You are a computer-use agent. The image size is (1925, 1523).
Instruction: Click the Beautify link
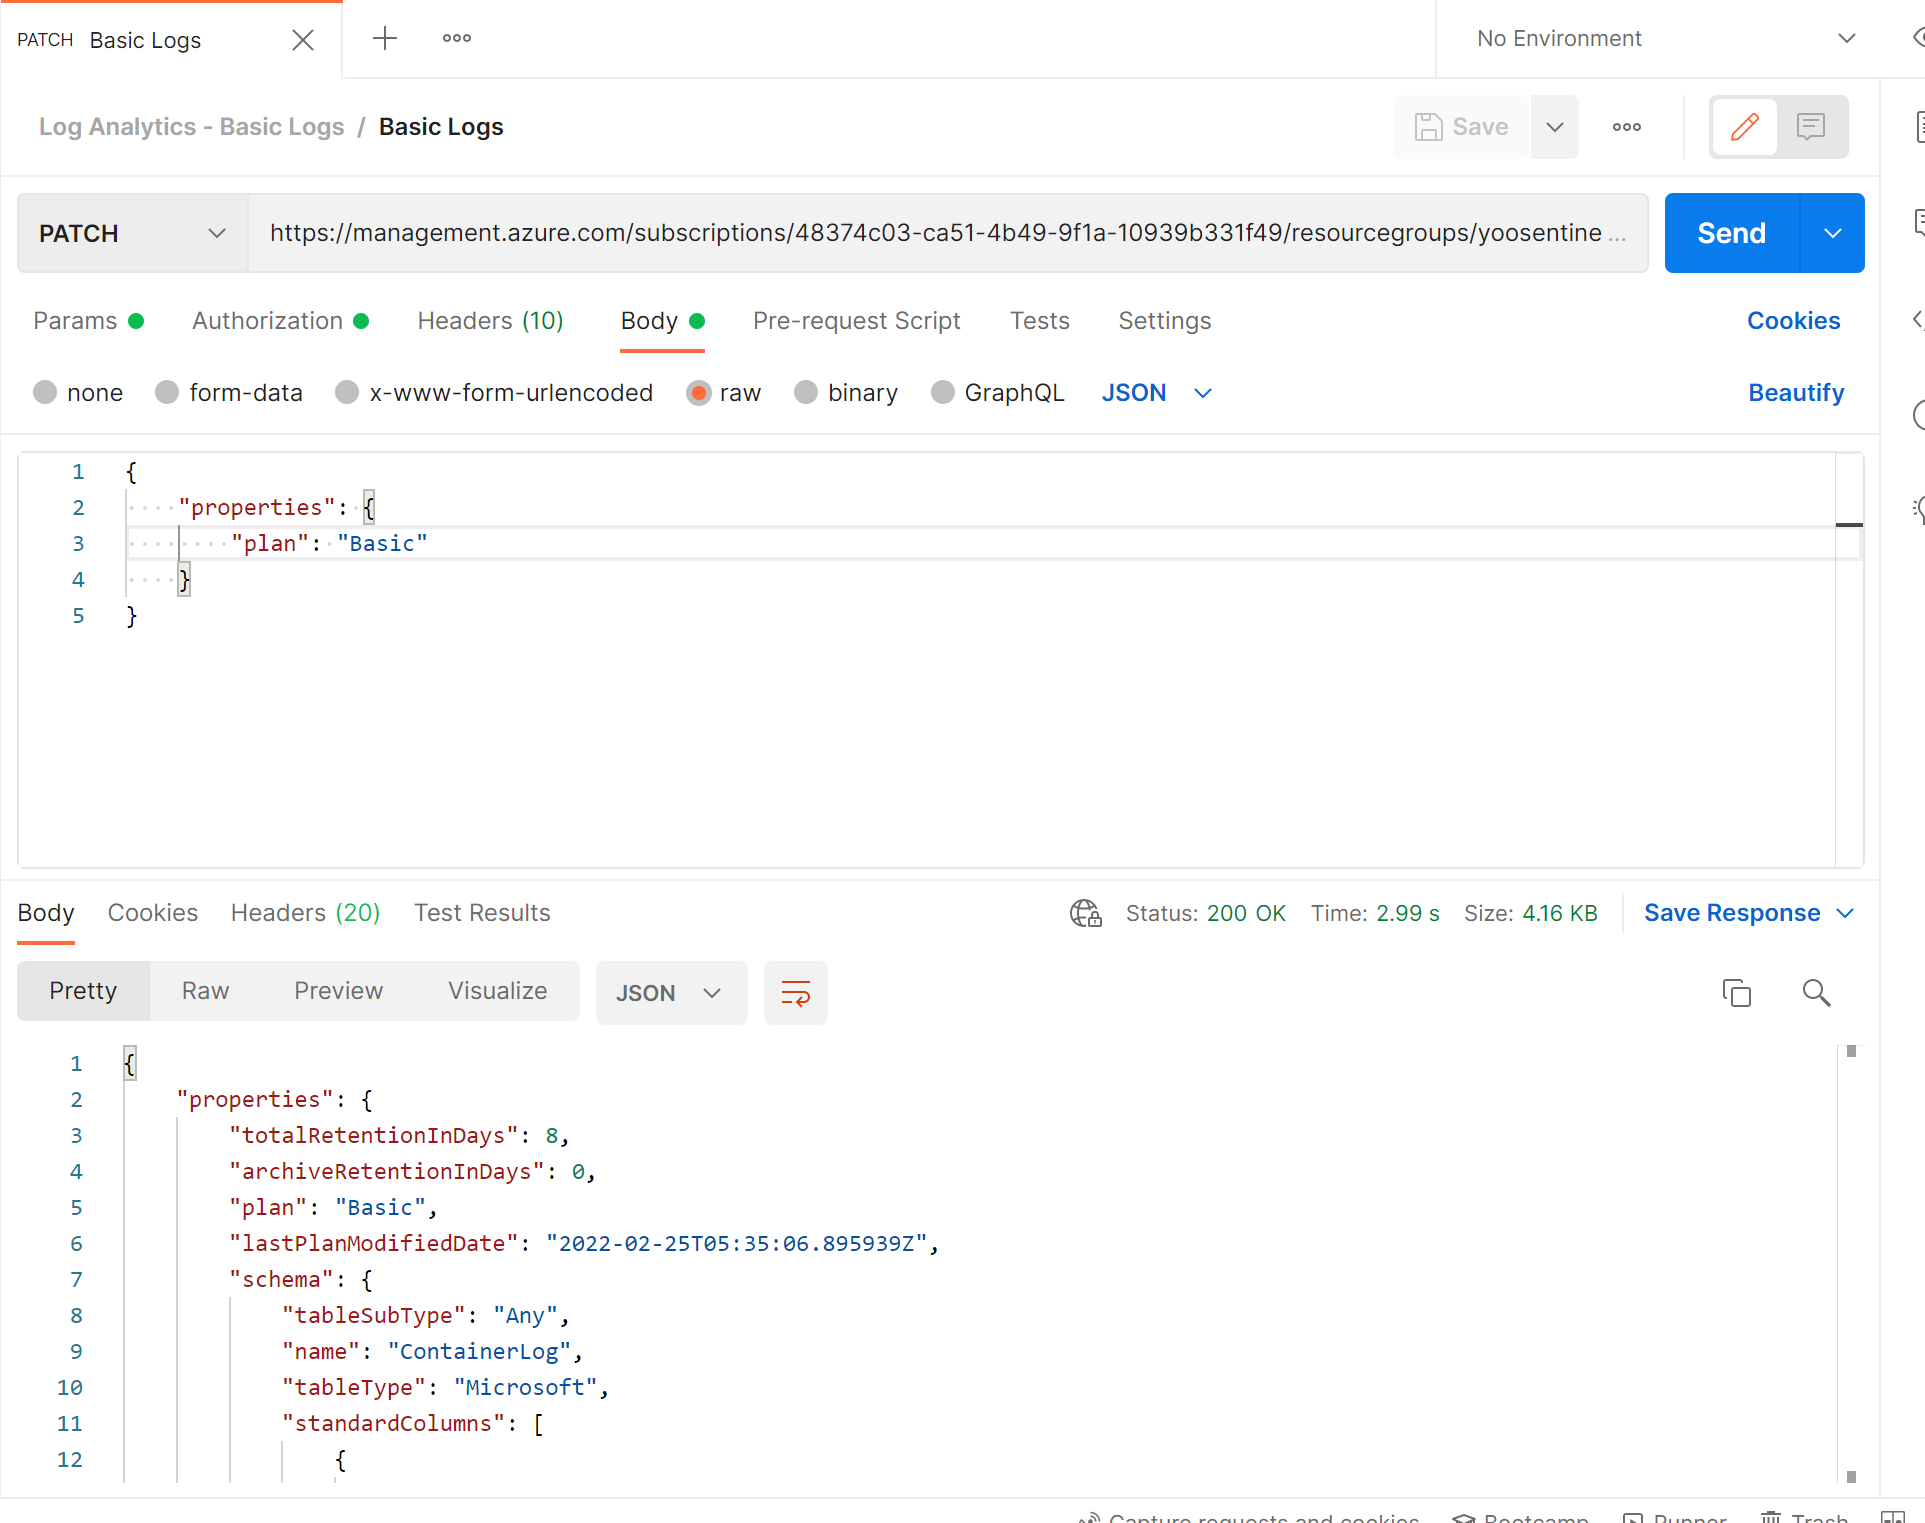1796,392
